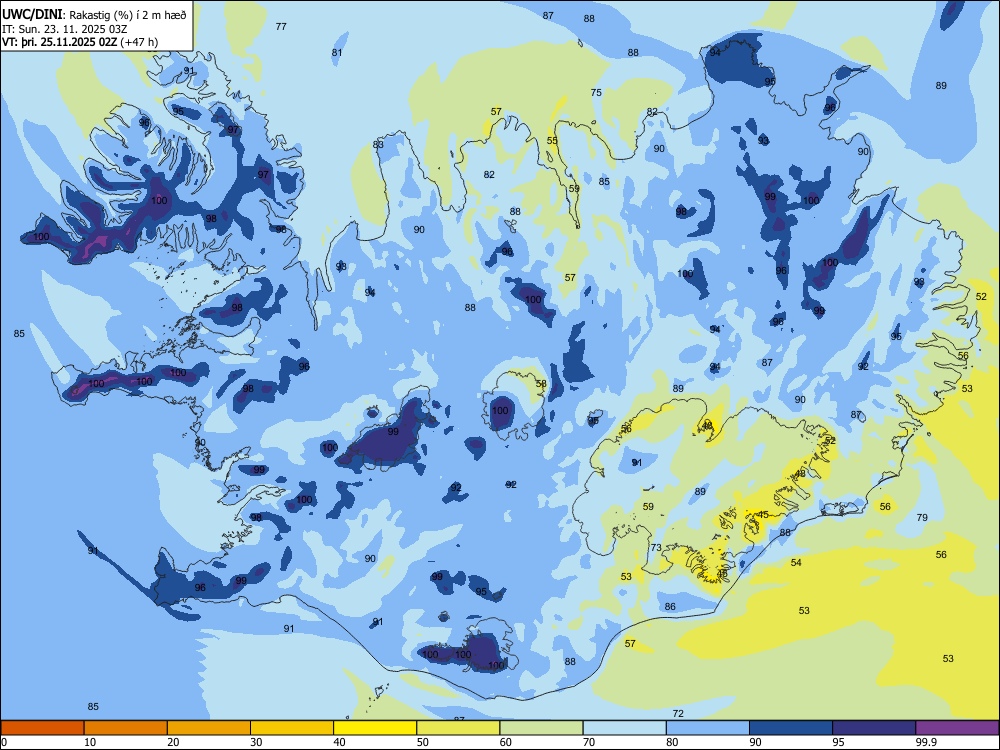Click the medium blue 80–90 legend swatch
The image size is (1000, 750).
coord(708,728)
